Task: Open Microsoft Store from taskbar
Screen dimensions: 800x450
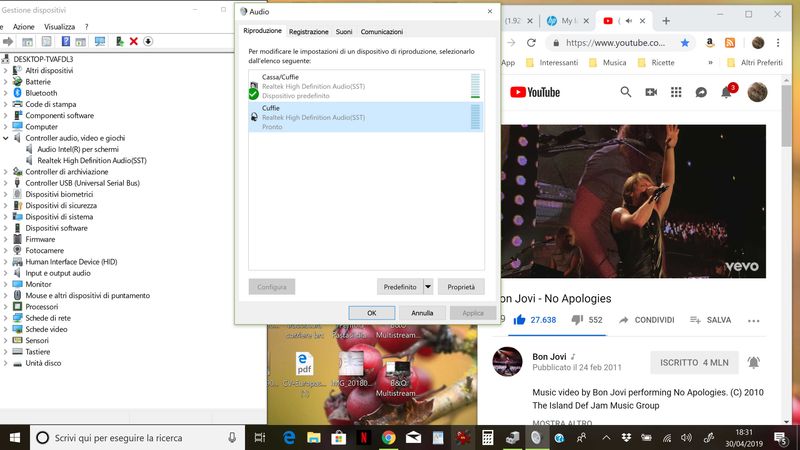Action: point(338,437)
